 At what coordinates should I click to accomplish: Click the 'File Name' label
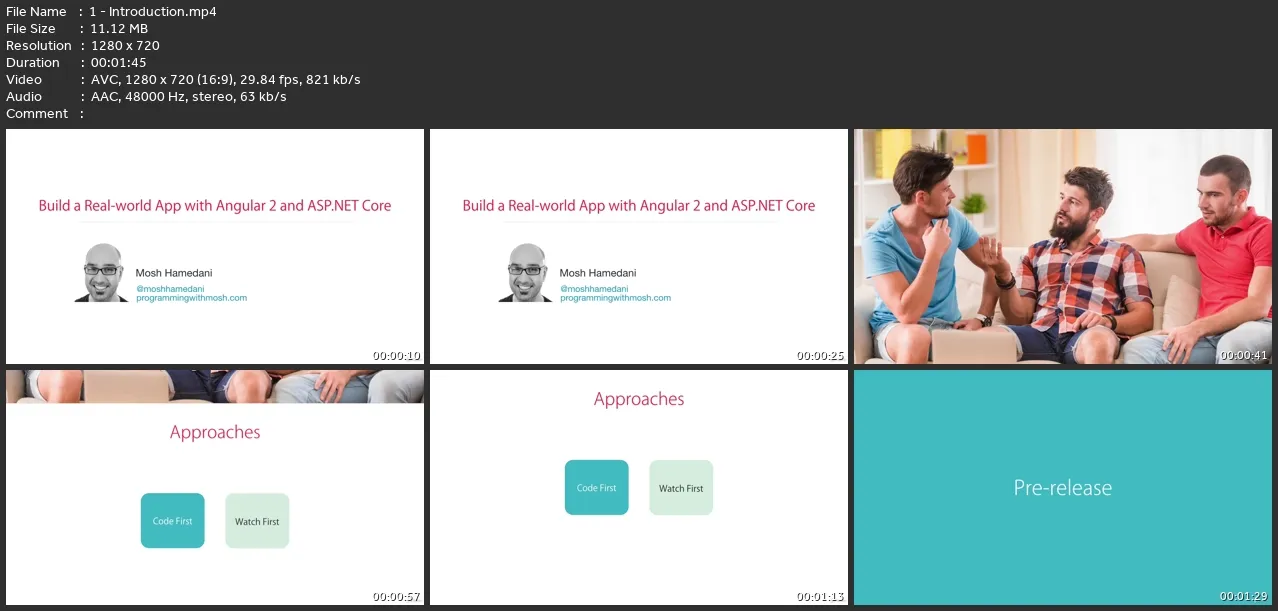pos(36,11)
